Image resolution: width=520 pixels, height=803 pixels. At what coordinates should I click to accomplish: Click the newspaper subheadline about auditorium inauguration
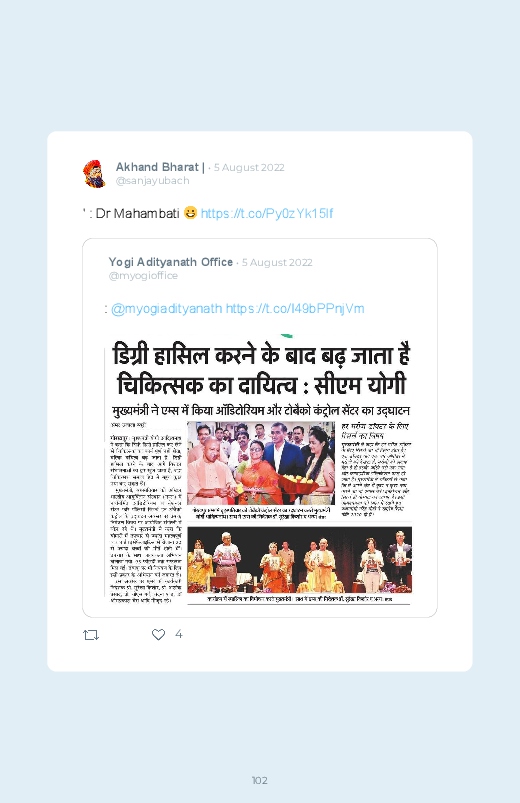tap(261, 411)
